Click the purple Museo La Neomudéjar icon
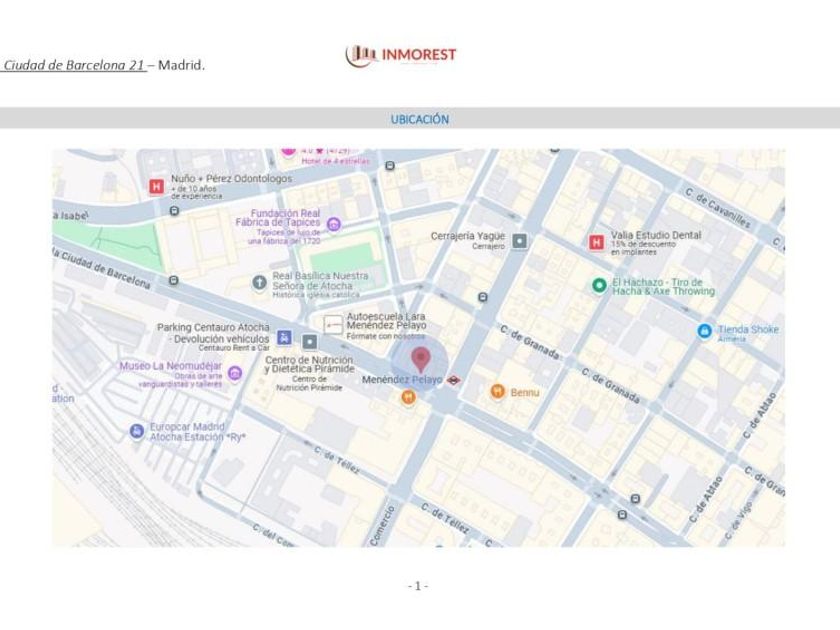Image resolution: width=840 pixels, height=630 pixels. tap(235, 373)
